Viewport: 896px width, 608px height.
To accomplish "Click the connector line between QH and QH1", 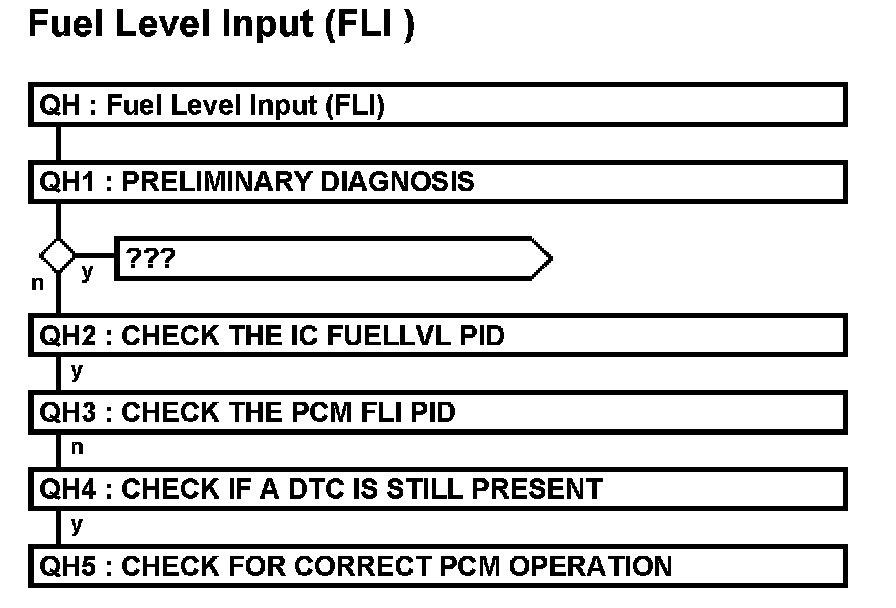I will pos(59,143).
